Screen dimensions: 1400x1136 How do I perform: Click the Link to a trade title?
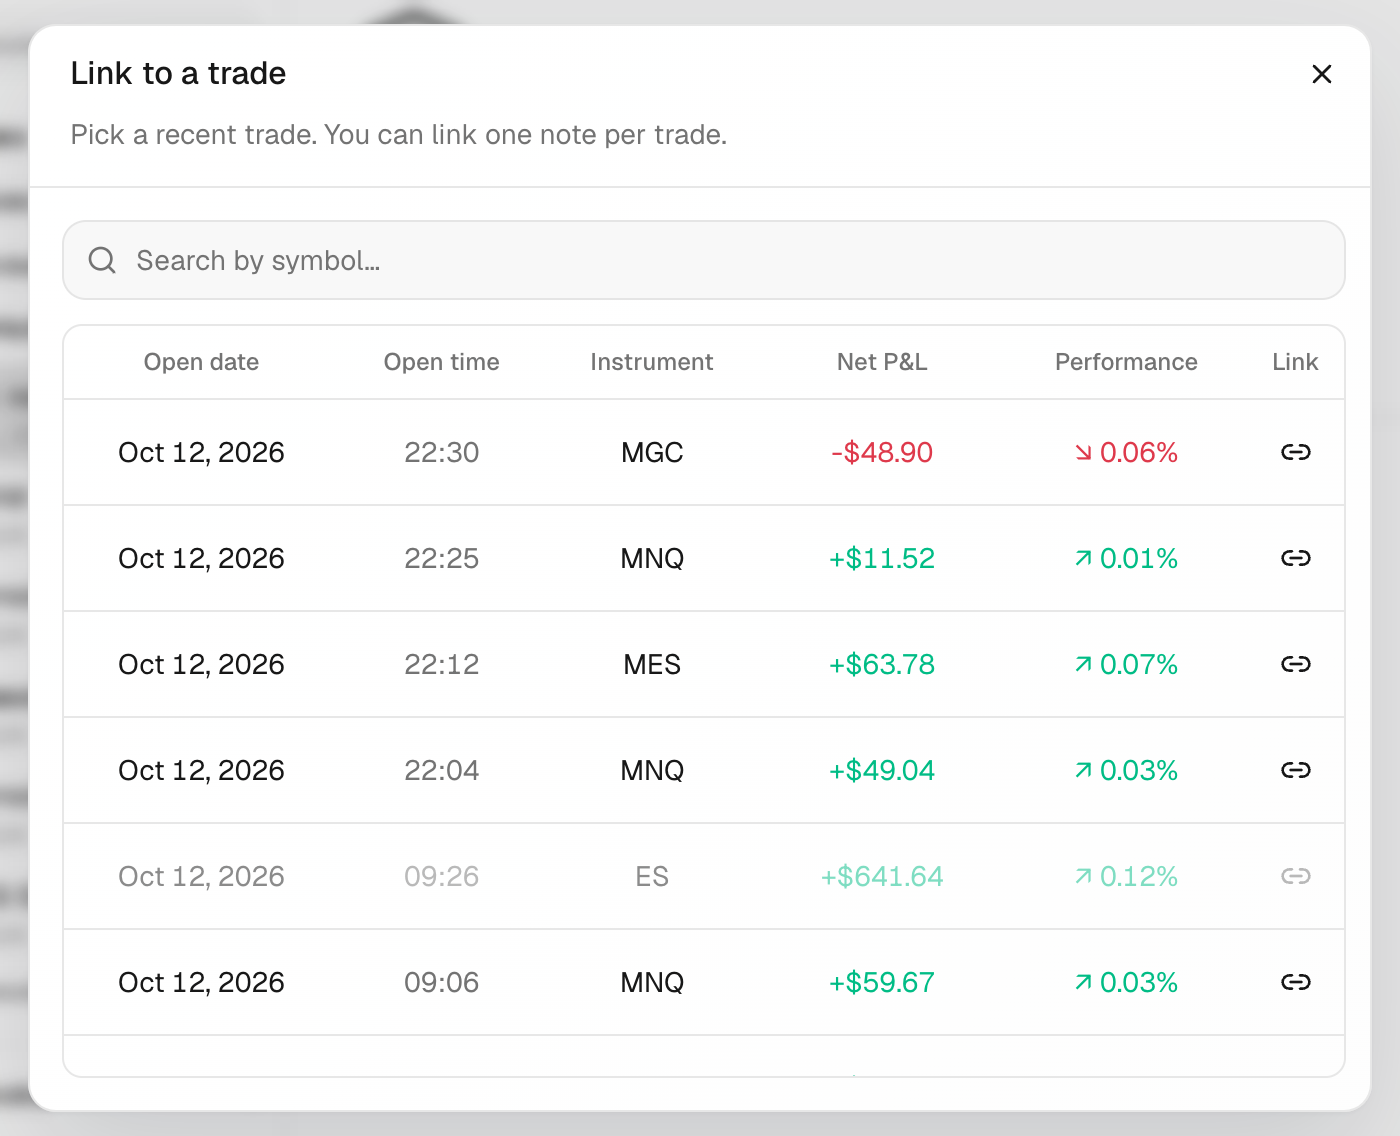[178, 73]
